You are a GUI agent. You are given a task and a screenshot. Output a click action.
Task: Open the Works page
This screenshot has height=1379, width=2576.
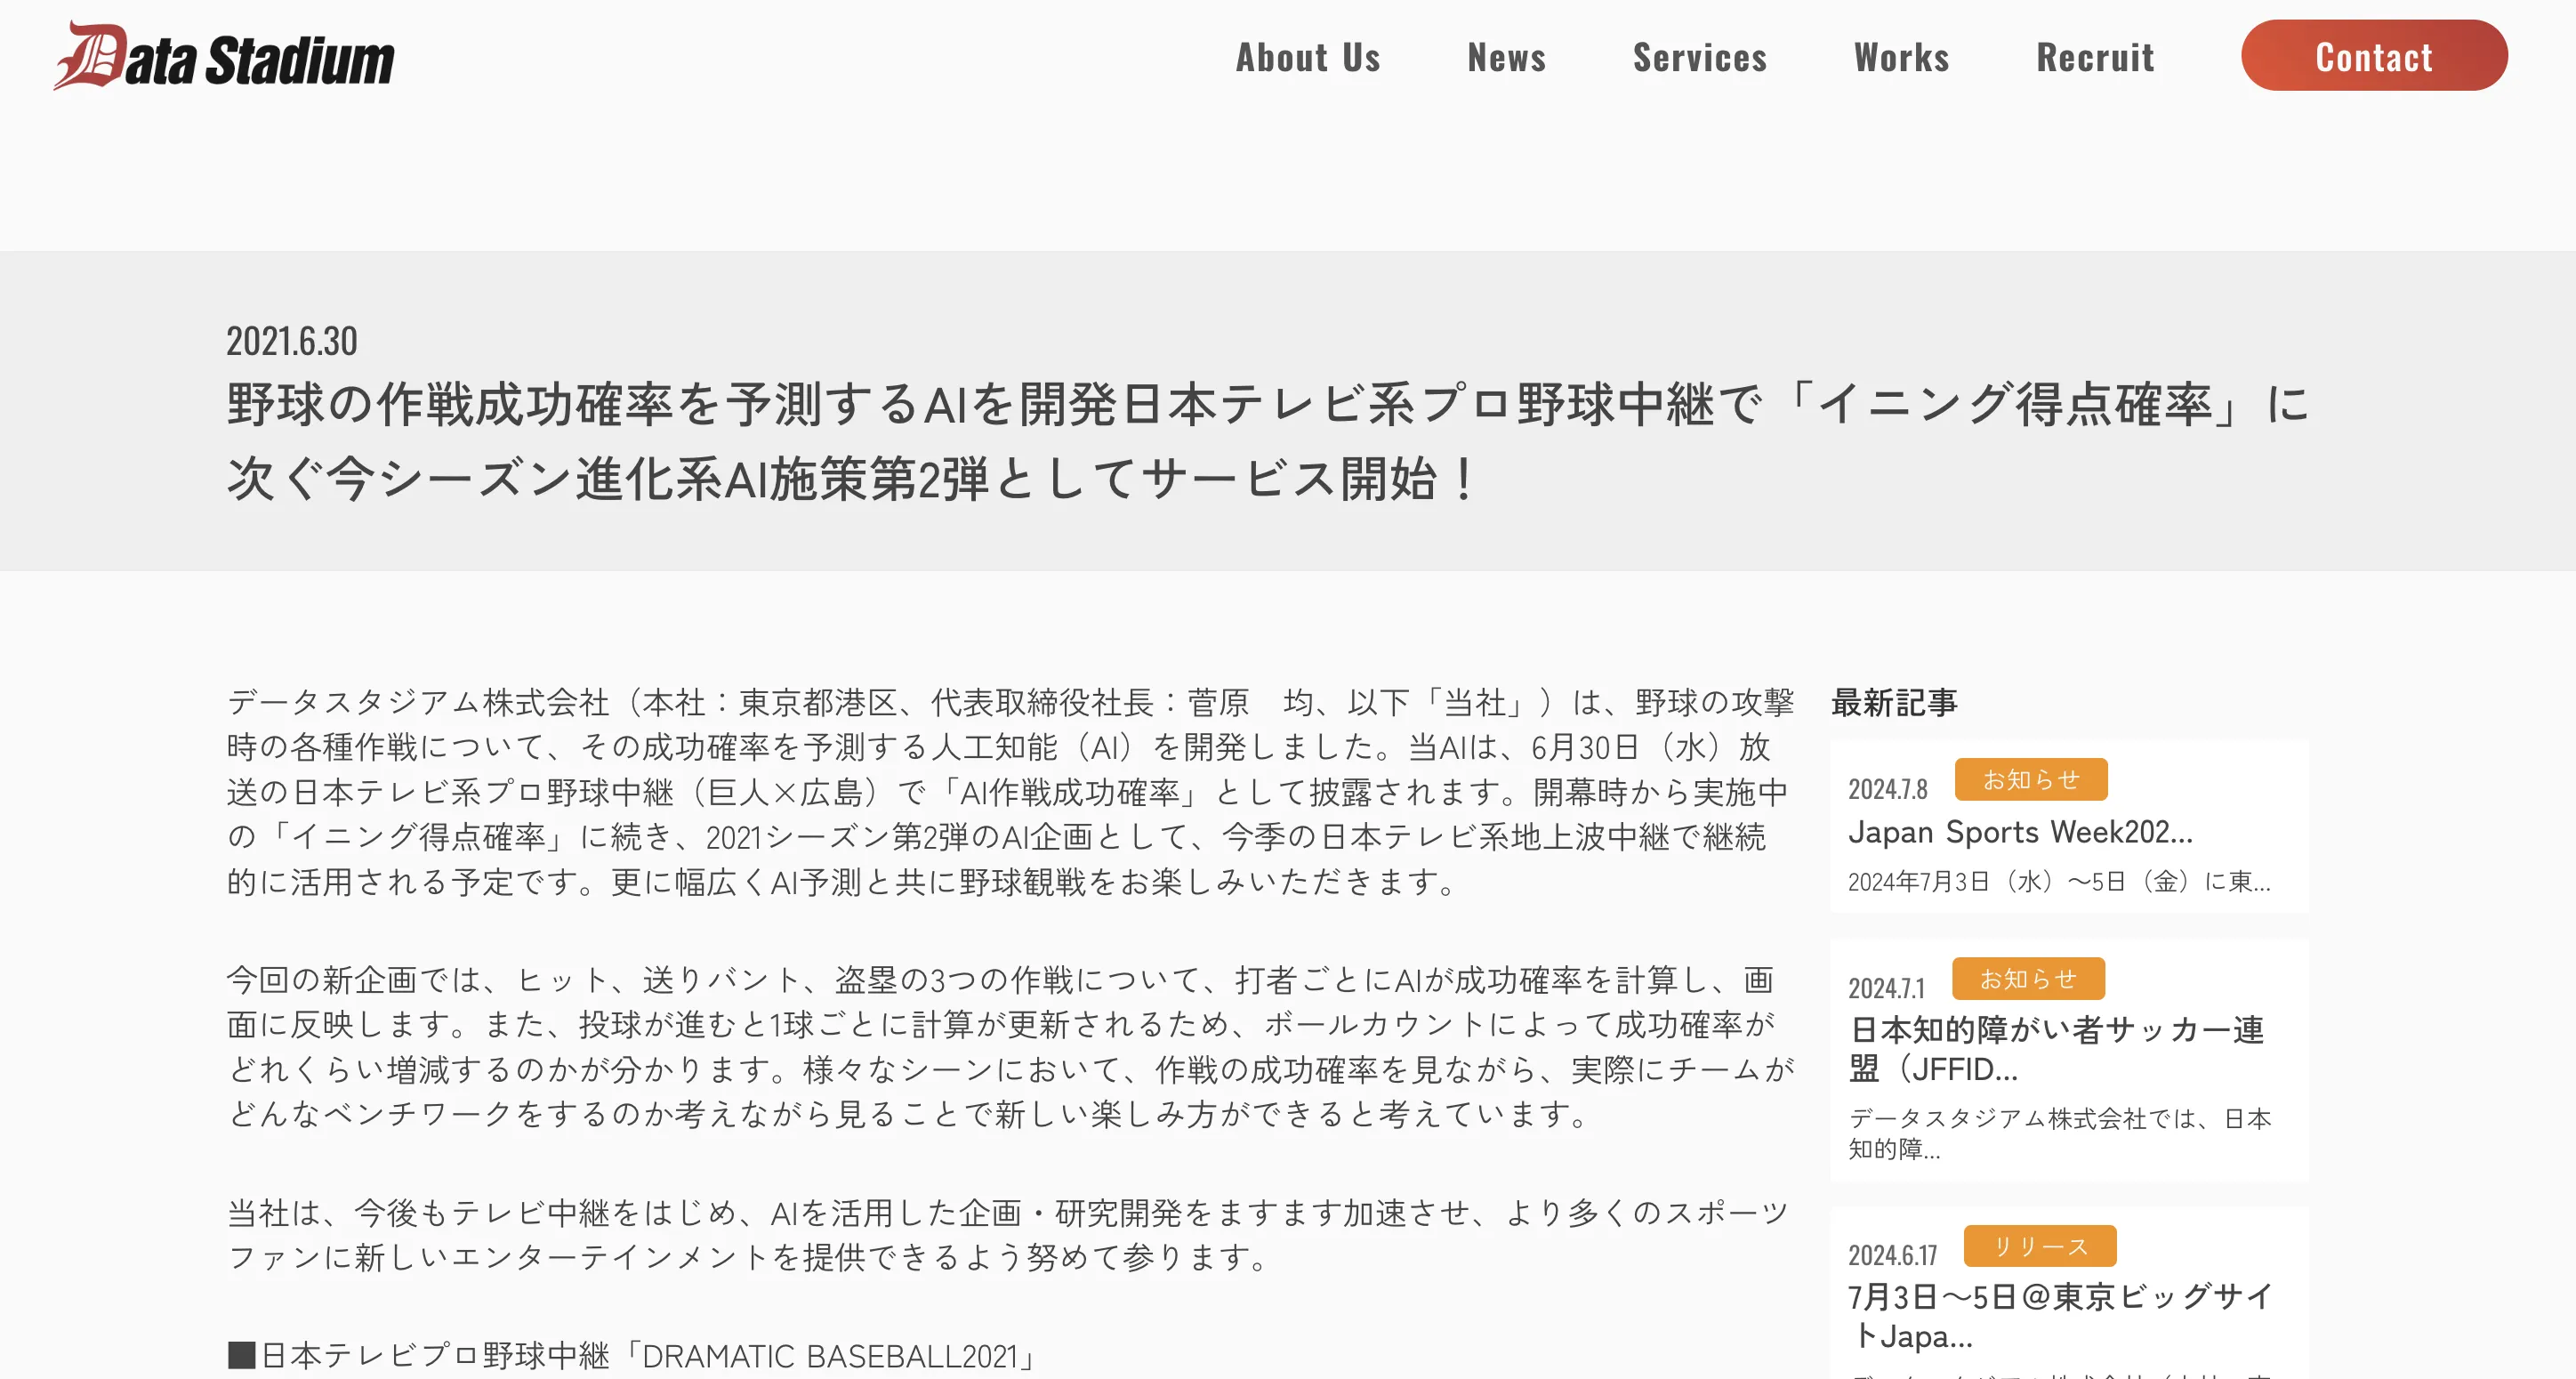(x=1904, y=54)
